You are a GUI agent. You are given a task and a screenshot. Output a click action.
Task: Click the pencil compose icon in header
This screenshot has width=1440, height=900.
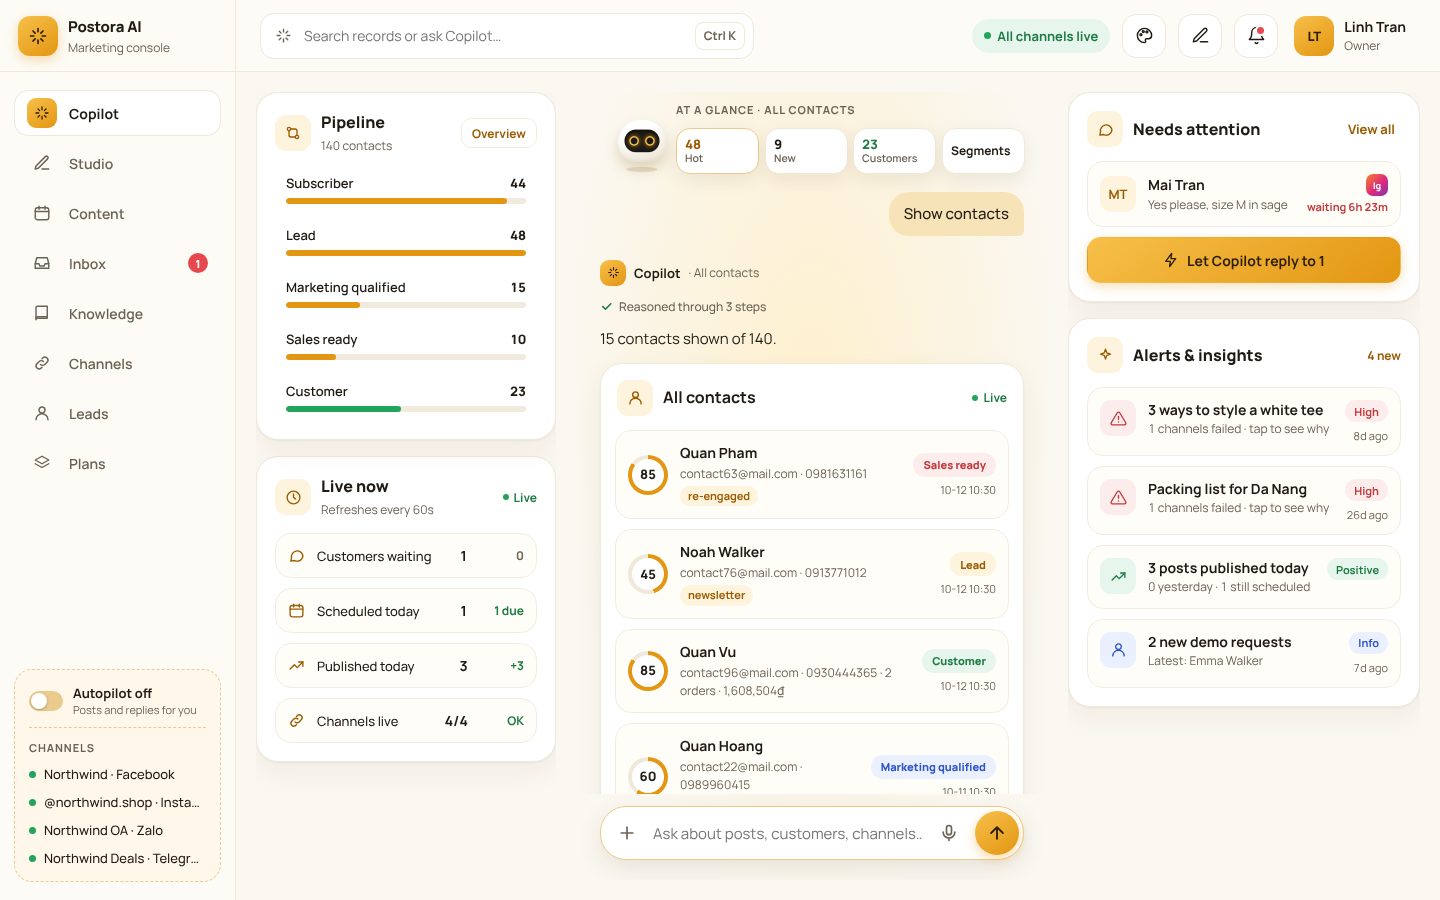coord(1200,36)
